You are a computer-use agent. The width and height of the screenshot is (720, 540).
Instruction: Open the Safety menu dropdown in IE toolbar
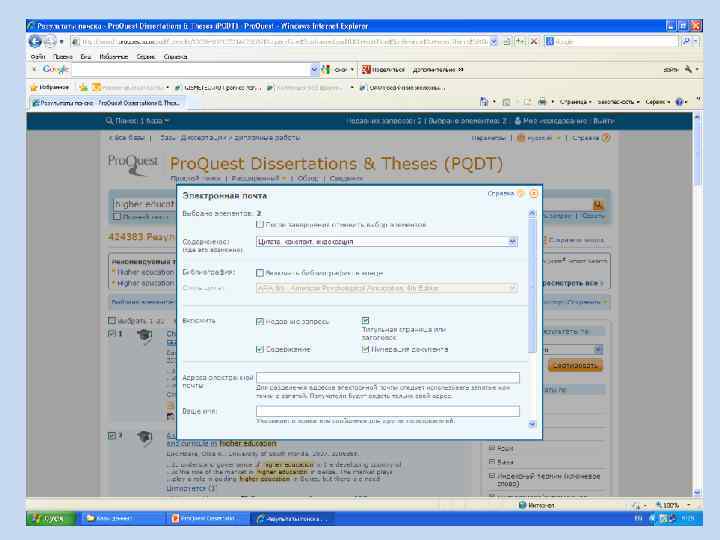(x=619, y=102)
